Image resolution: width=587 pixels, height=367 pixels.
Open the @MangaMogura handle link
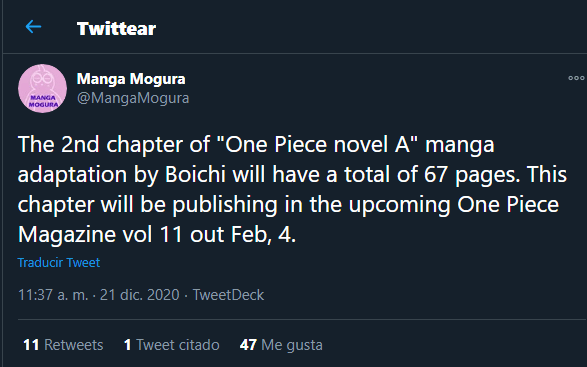(x=133, y=98)
